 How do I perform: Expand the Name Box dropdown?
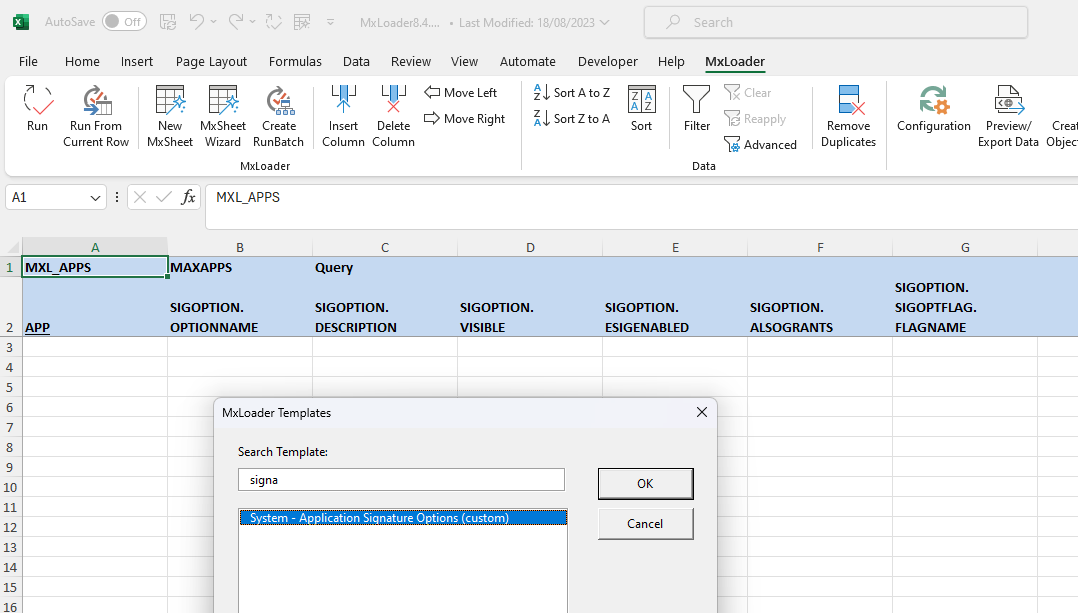[x=96, y=198]
